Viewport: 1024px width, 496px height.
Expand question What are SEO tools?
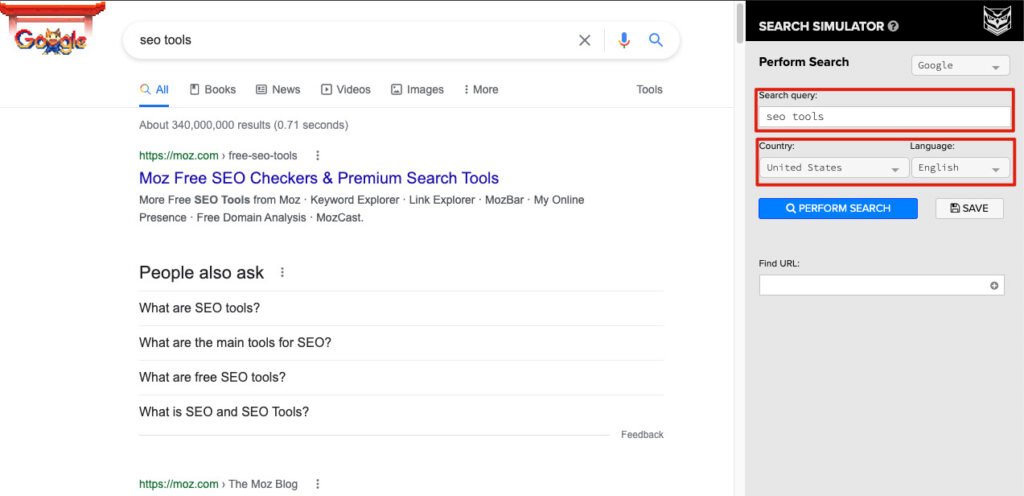click(x=401, y=308)
